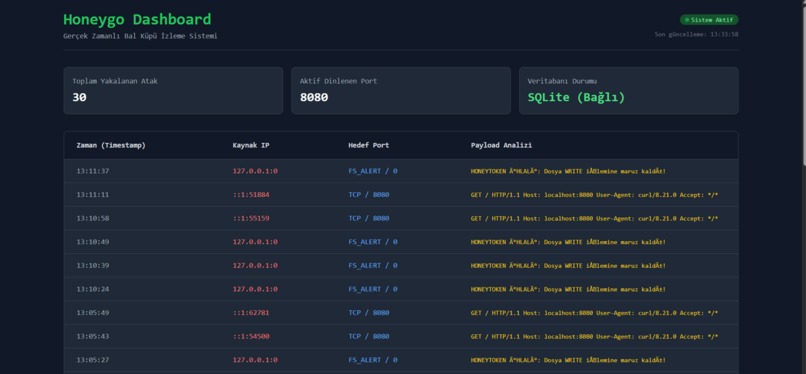Image resolution: width=806 pixels, height=374 pixels.
Task: Click the SQLite (Bağlı) status value
Action: pos(576,97)
